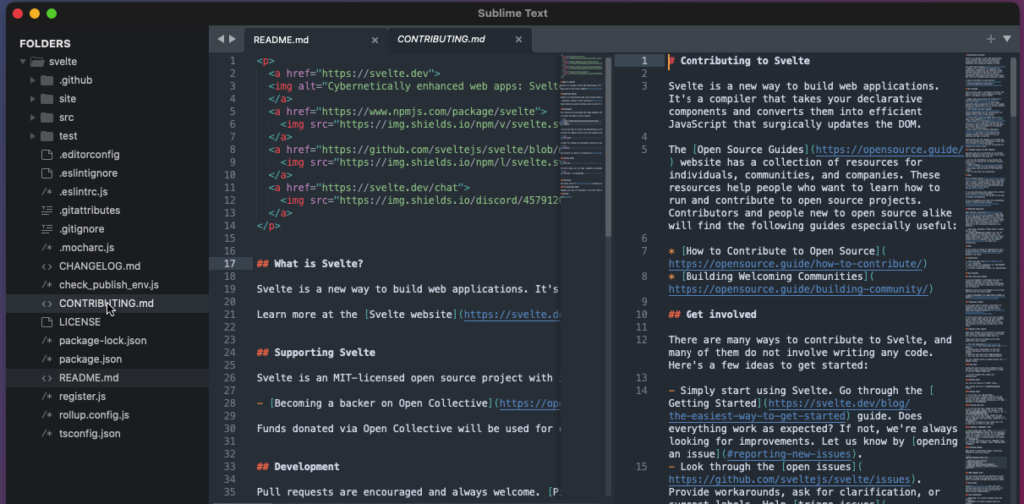
Task: Open the the-easiest-way-to-get-started link
Action: 789,409
